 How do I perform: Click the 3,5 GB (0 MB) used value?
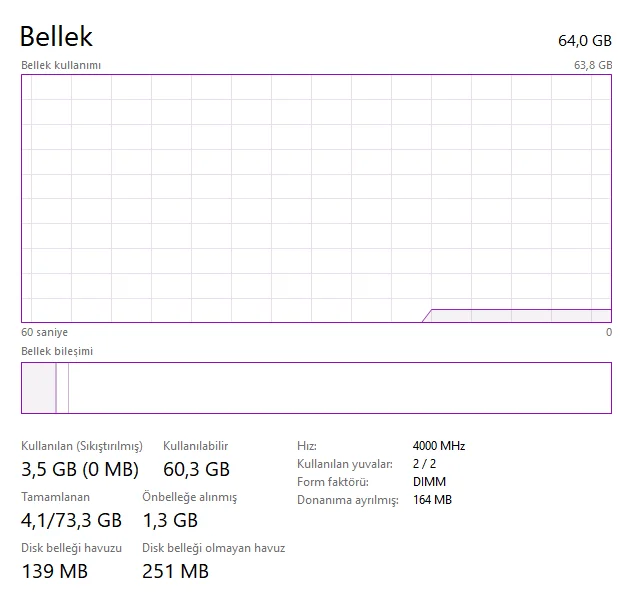(x=80, y=469)
